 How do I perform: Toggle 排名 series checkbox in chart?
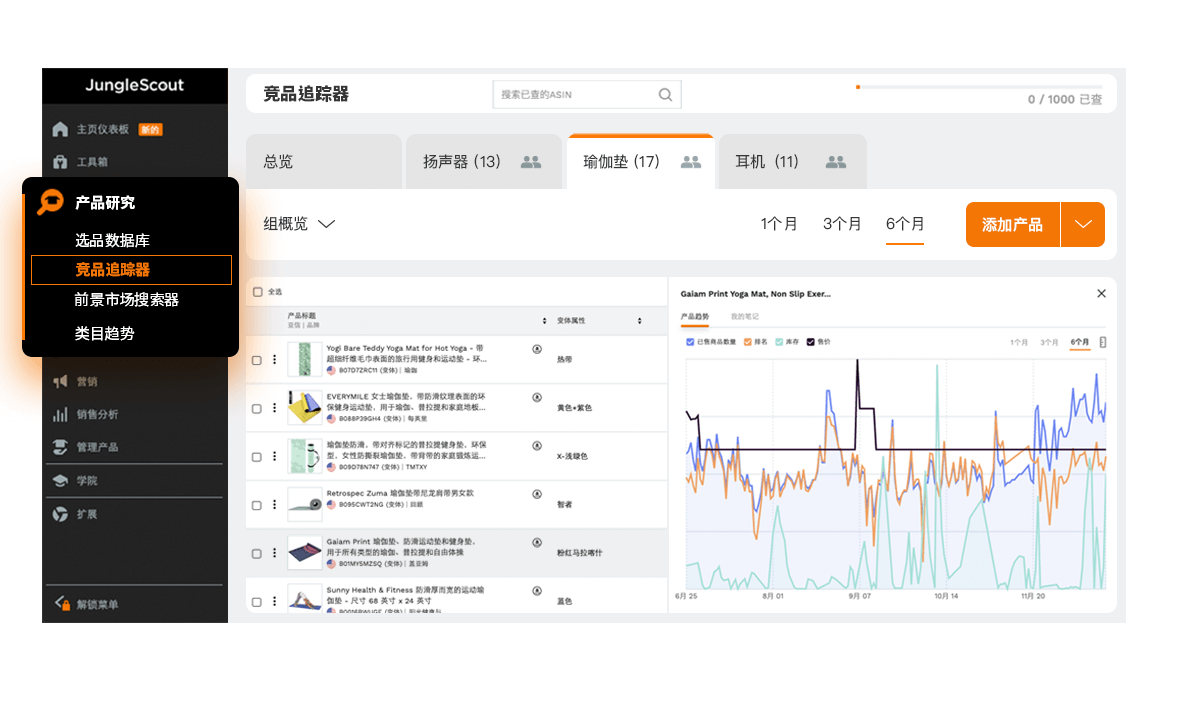(747, 342)
